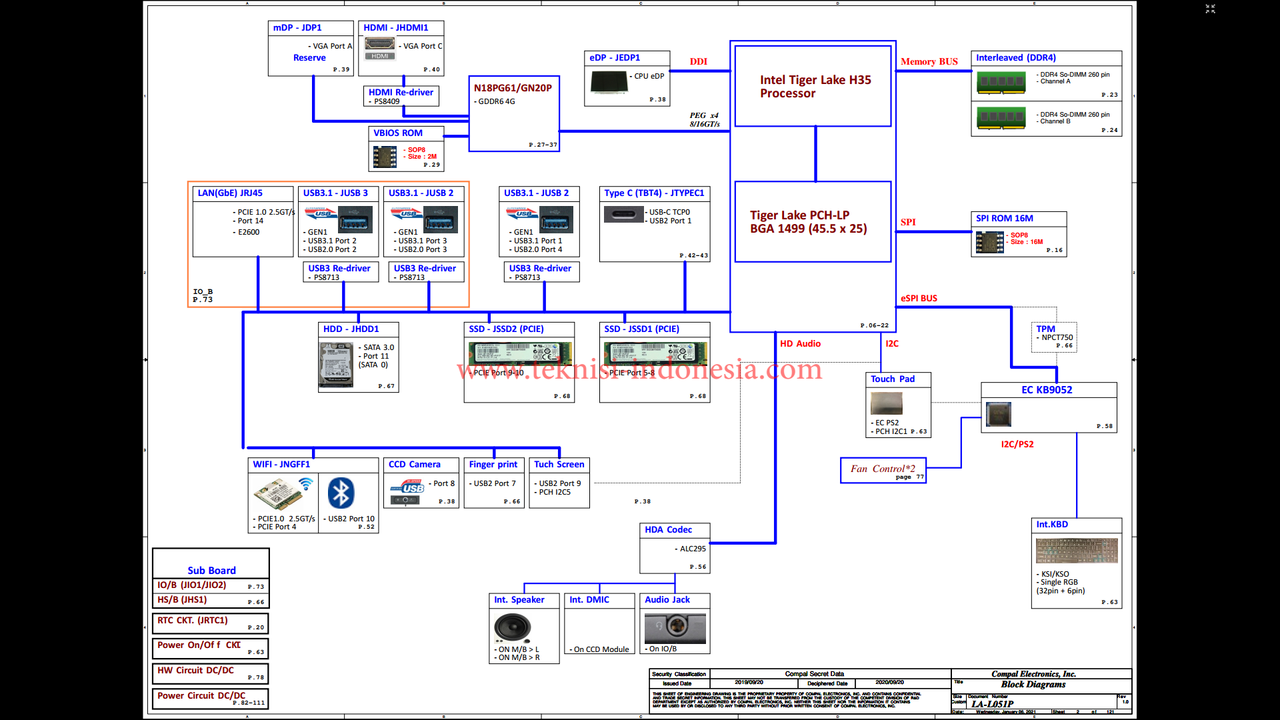
Task: Click the EC KB9052 chip image
Action: click(998, 413)
